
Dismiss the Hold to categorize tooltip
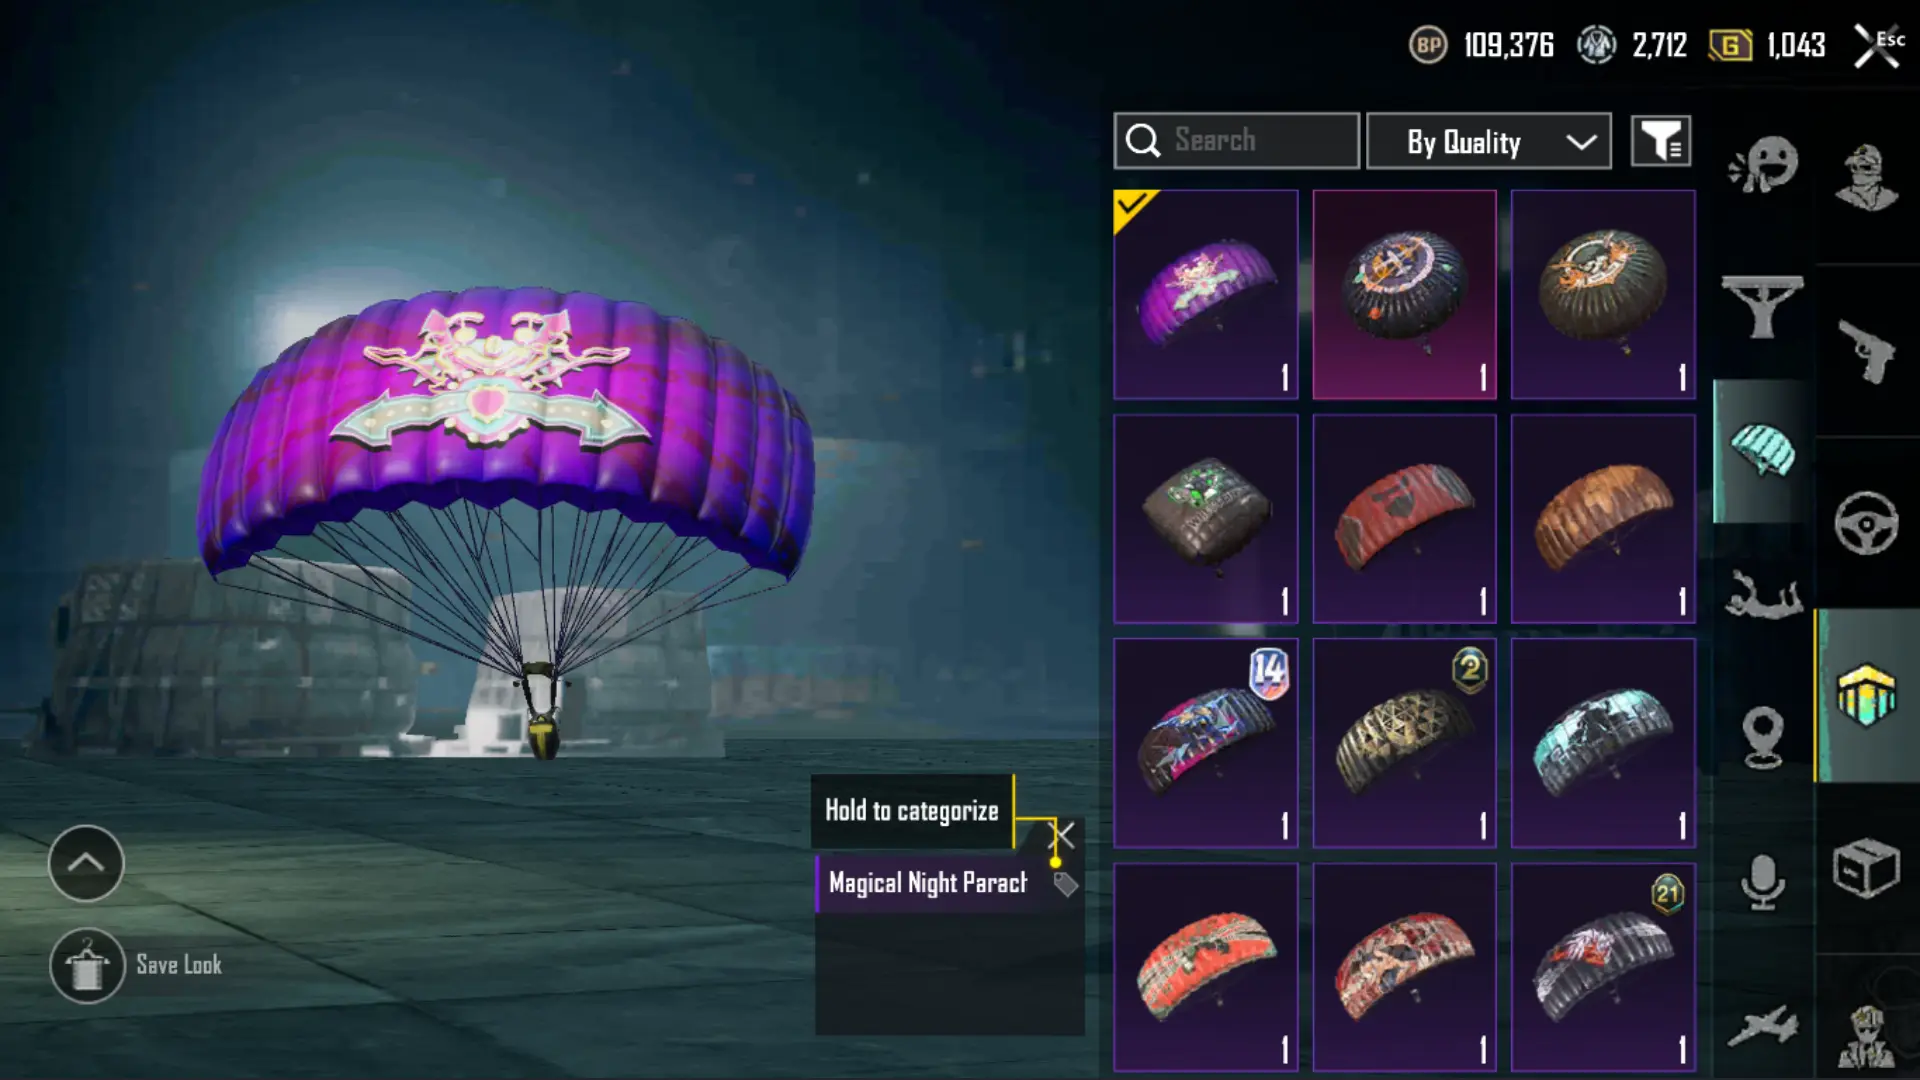(1062, 835)
